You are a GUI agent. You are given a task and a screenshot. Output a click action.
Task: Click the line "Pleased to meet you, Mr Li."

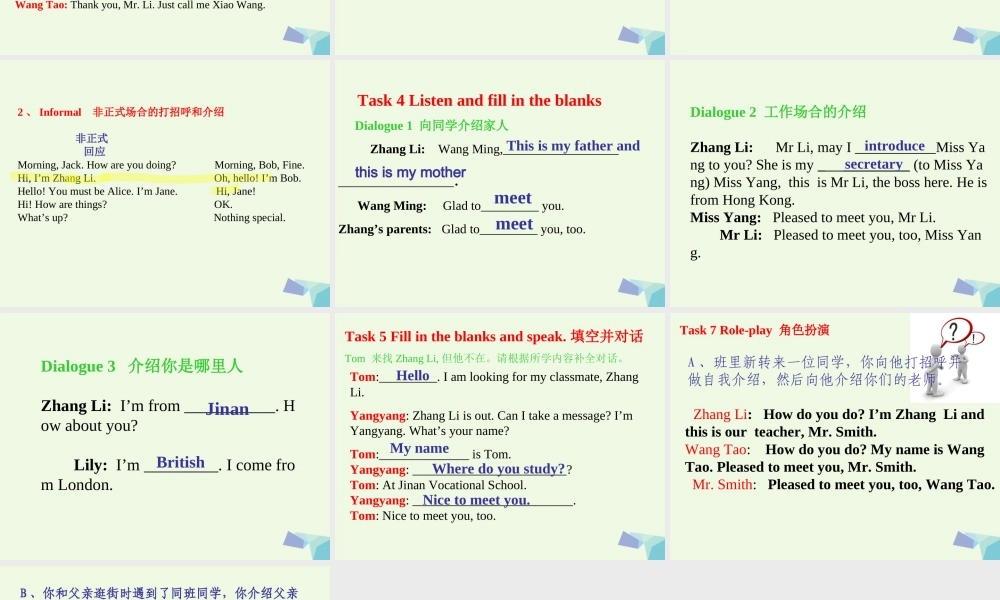(x=854, y=217)
